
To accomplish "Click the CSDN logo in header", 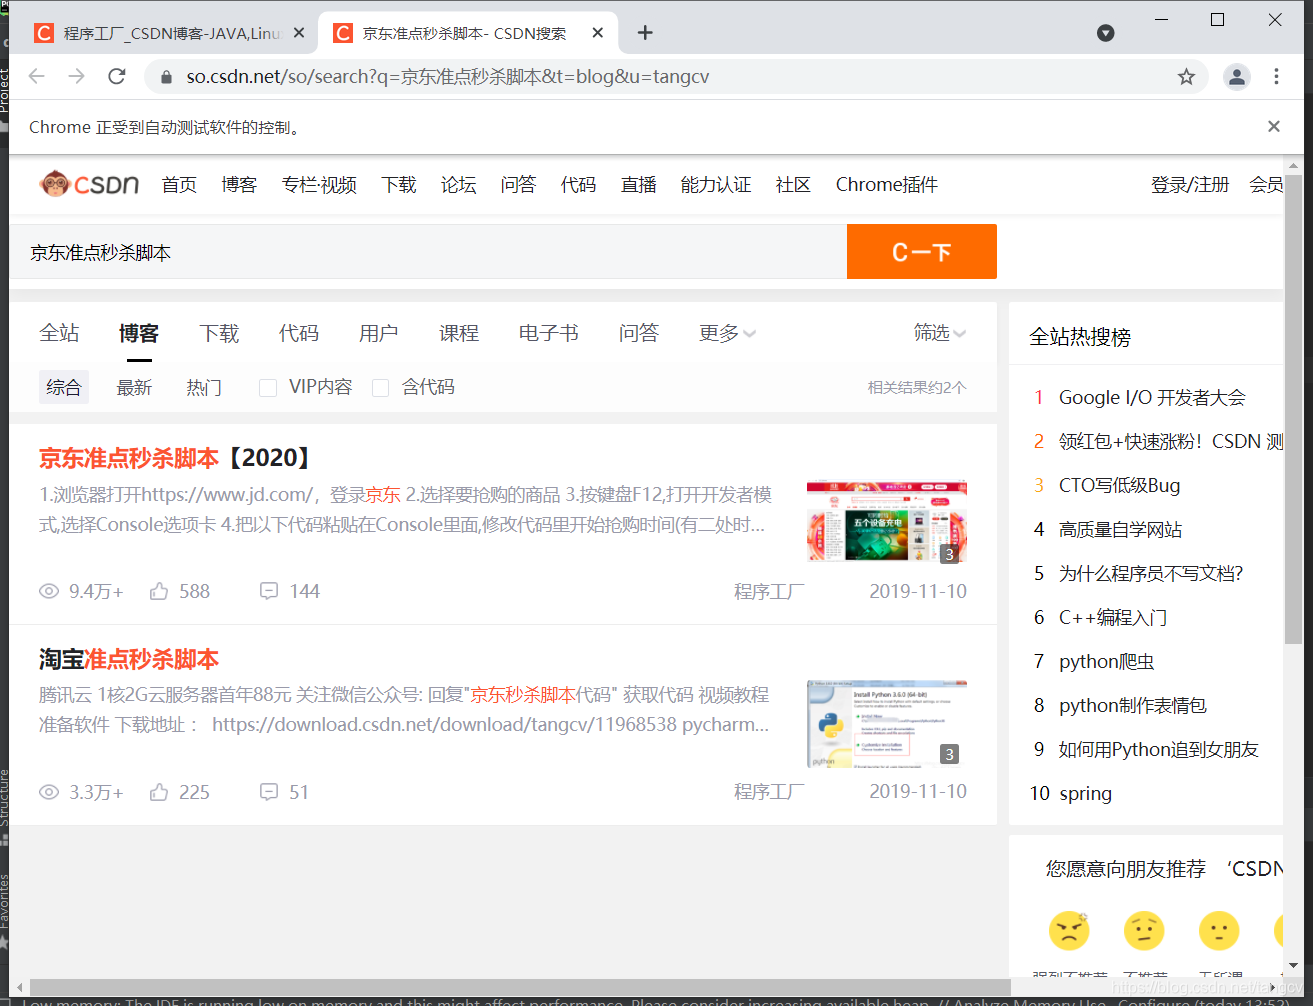I will click(89, 184).
